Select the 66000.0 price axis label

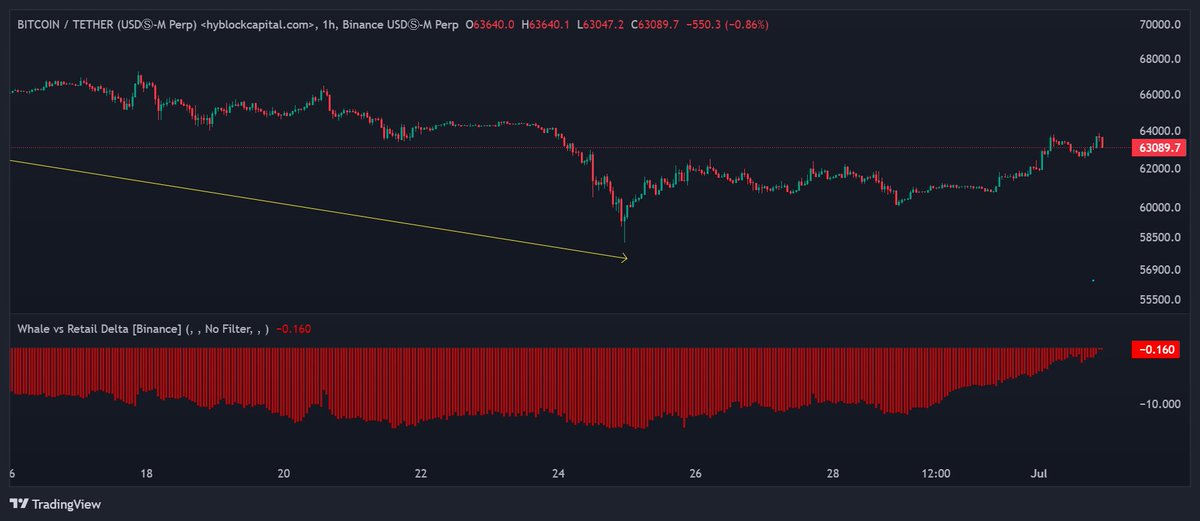click(1159, 95)
